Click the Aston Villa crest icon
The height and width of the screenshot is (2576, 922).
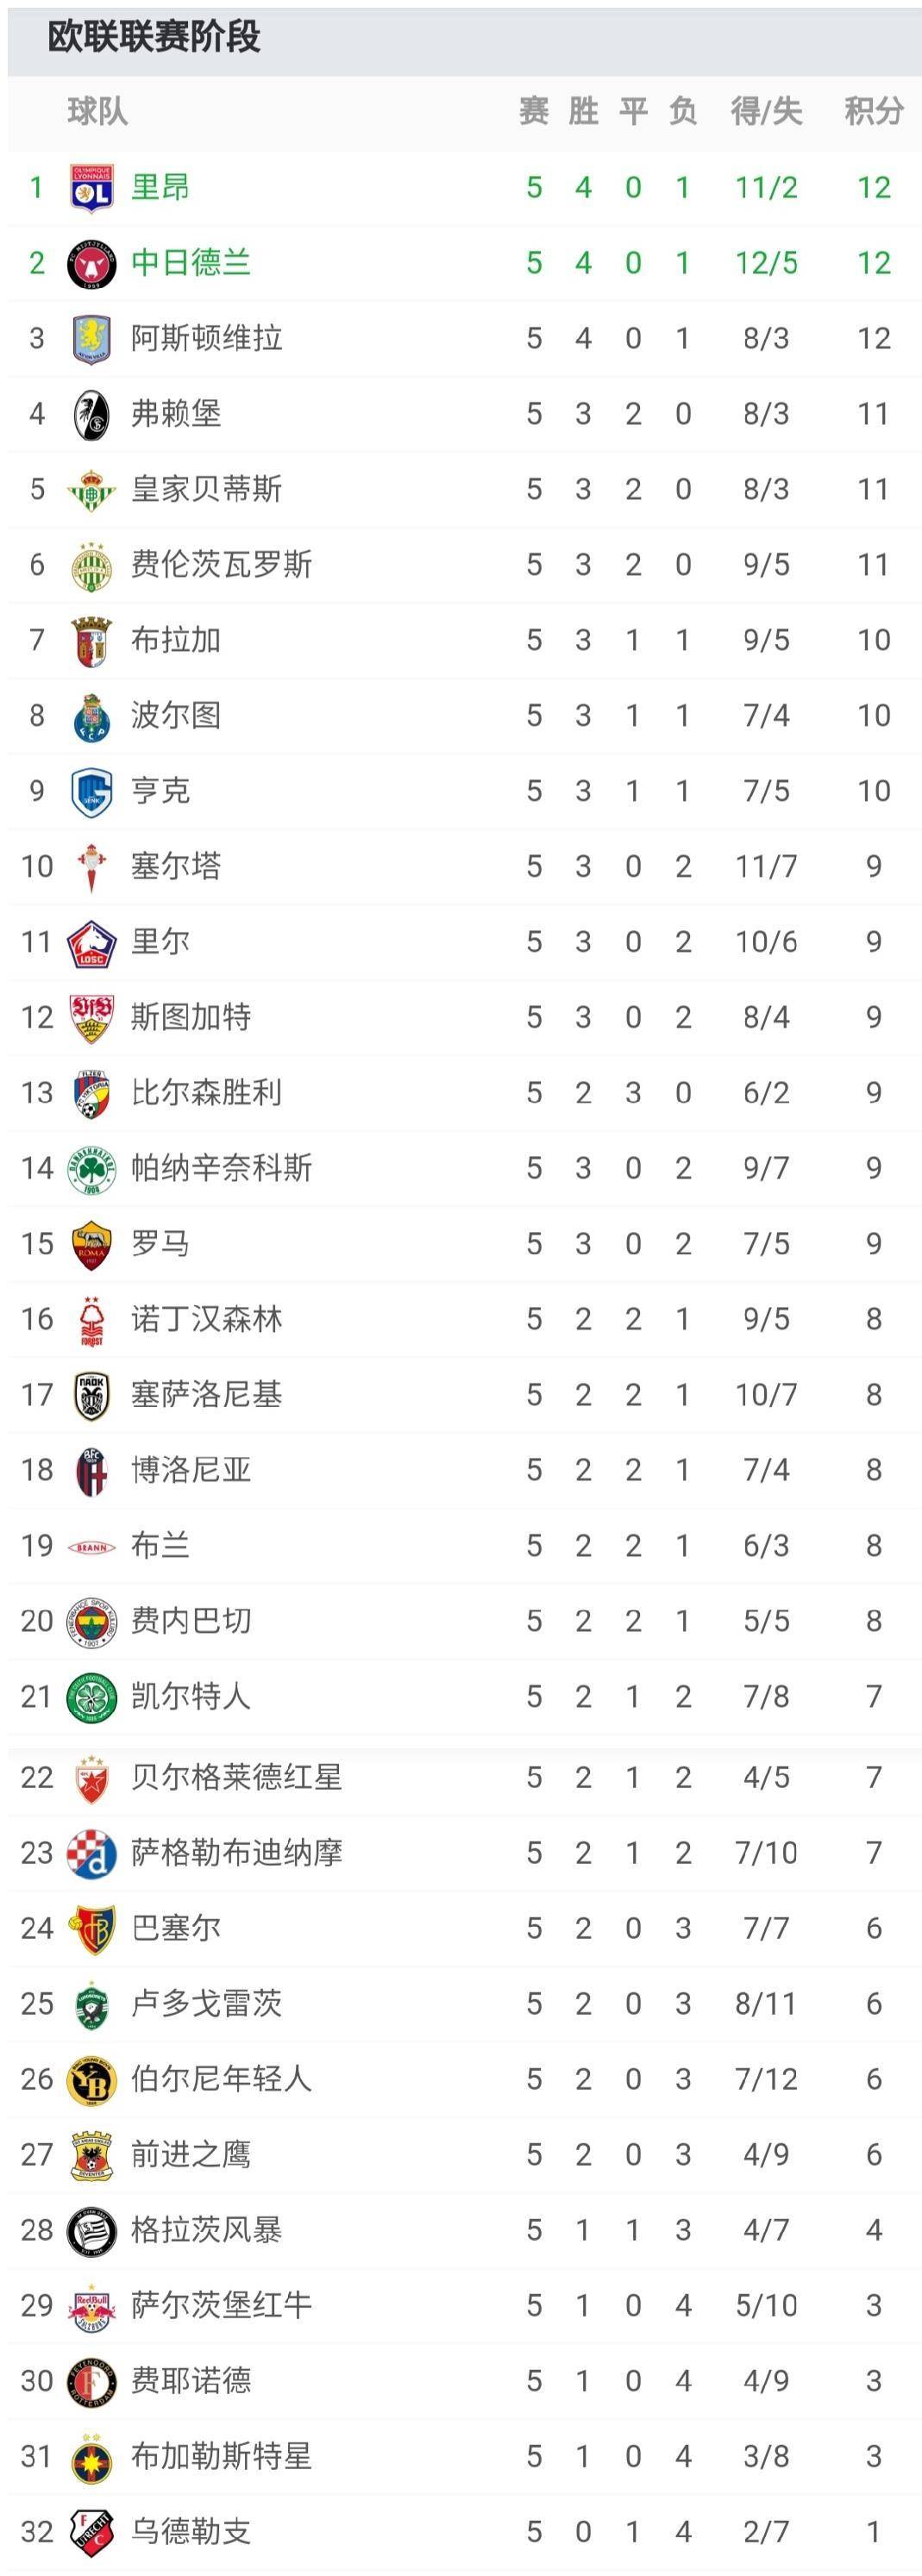pos(91,339)
